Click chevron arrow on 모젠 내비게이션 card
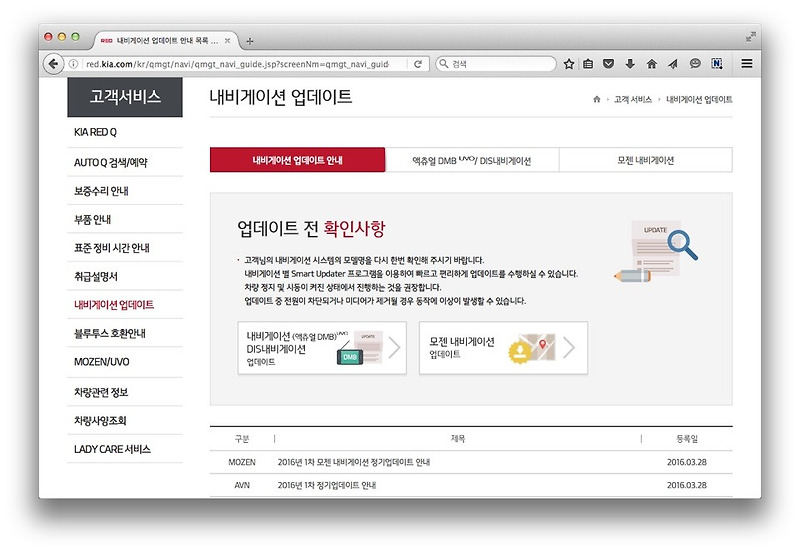 click(x=569, y=347)
